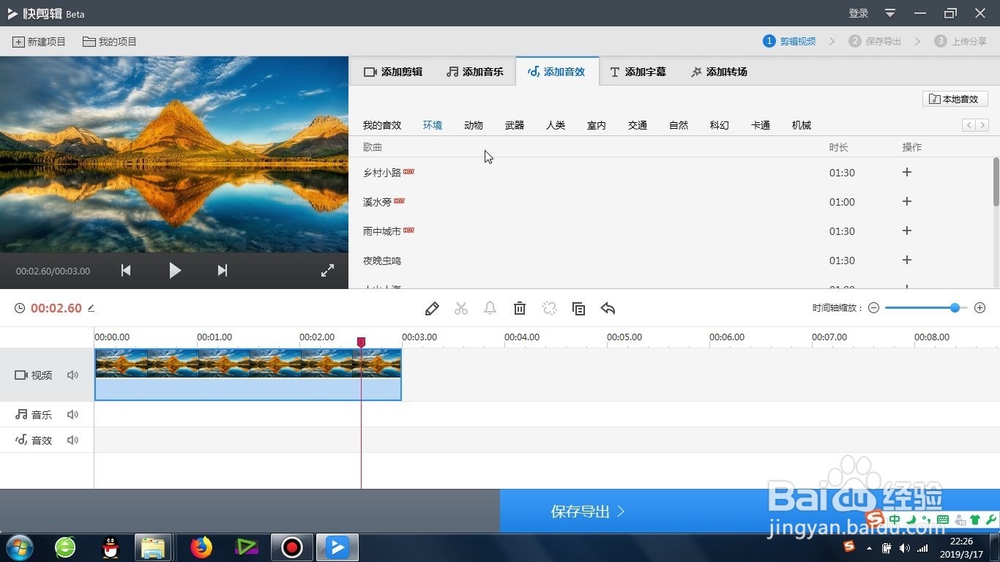This screenshot has width=1000, height=562.
Task: Jump to previous frame in preview
Action: coord(126,270)
